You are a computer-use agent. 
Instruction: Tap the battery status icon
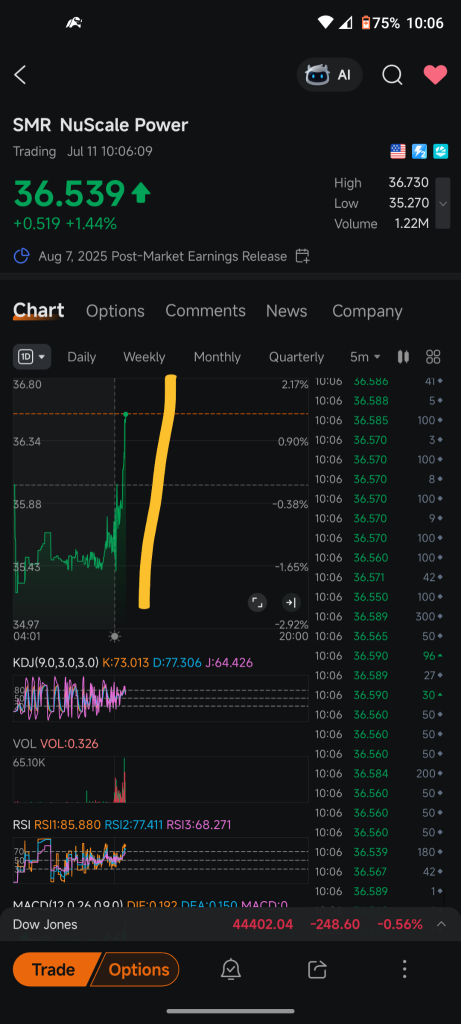[366, 23]
